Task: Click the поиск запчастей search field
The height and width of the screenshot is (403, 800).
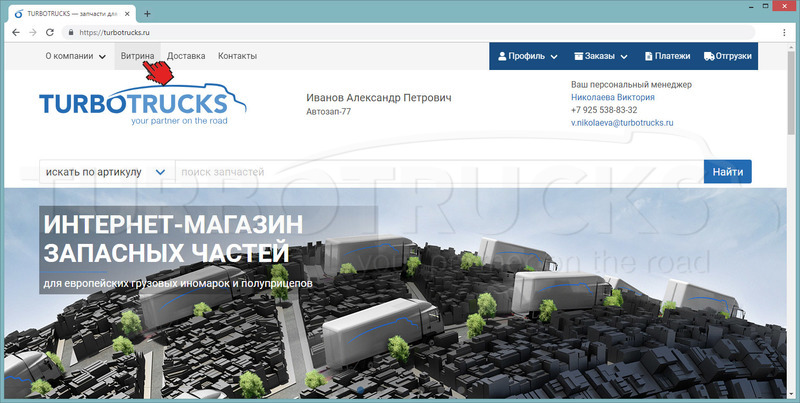Action: (x=439, y=172)
